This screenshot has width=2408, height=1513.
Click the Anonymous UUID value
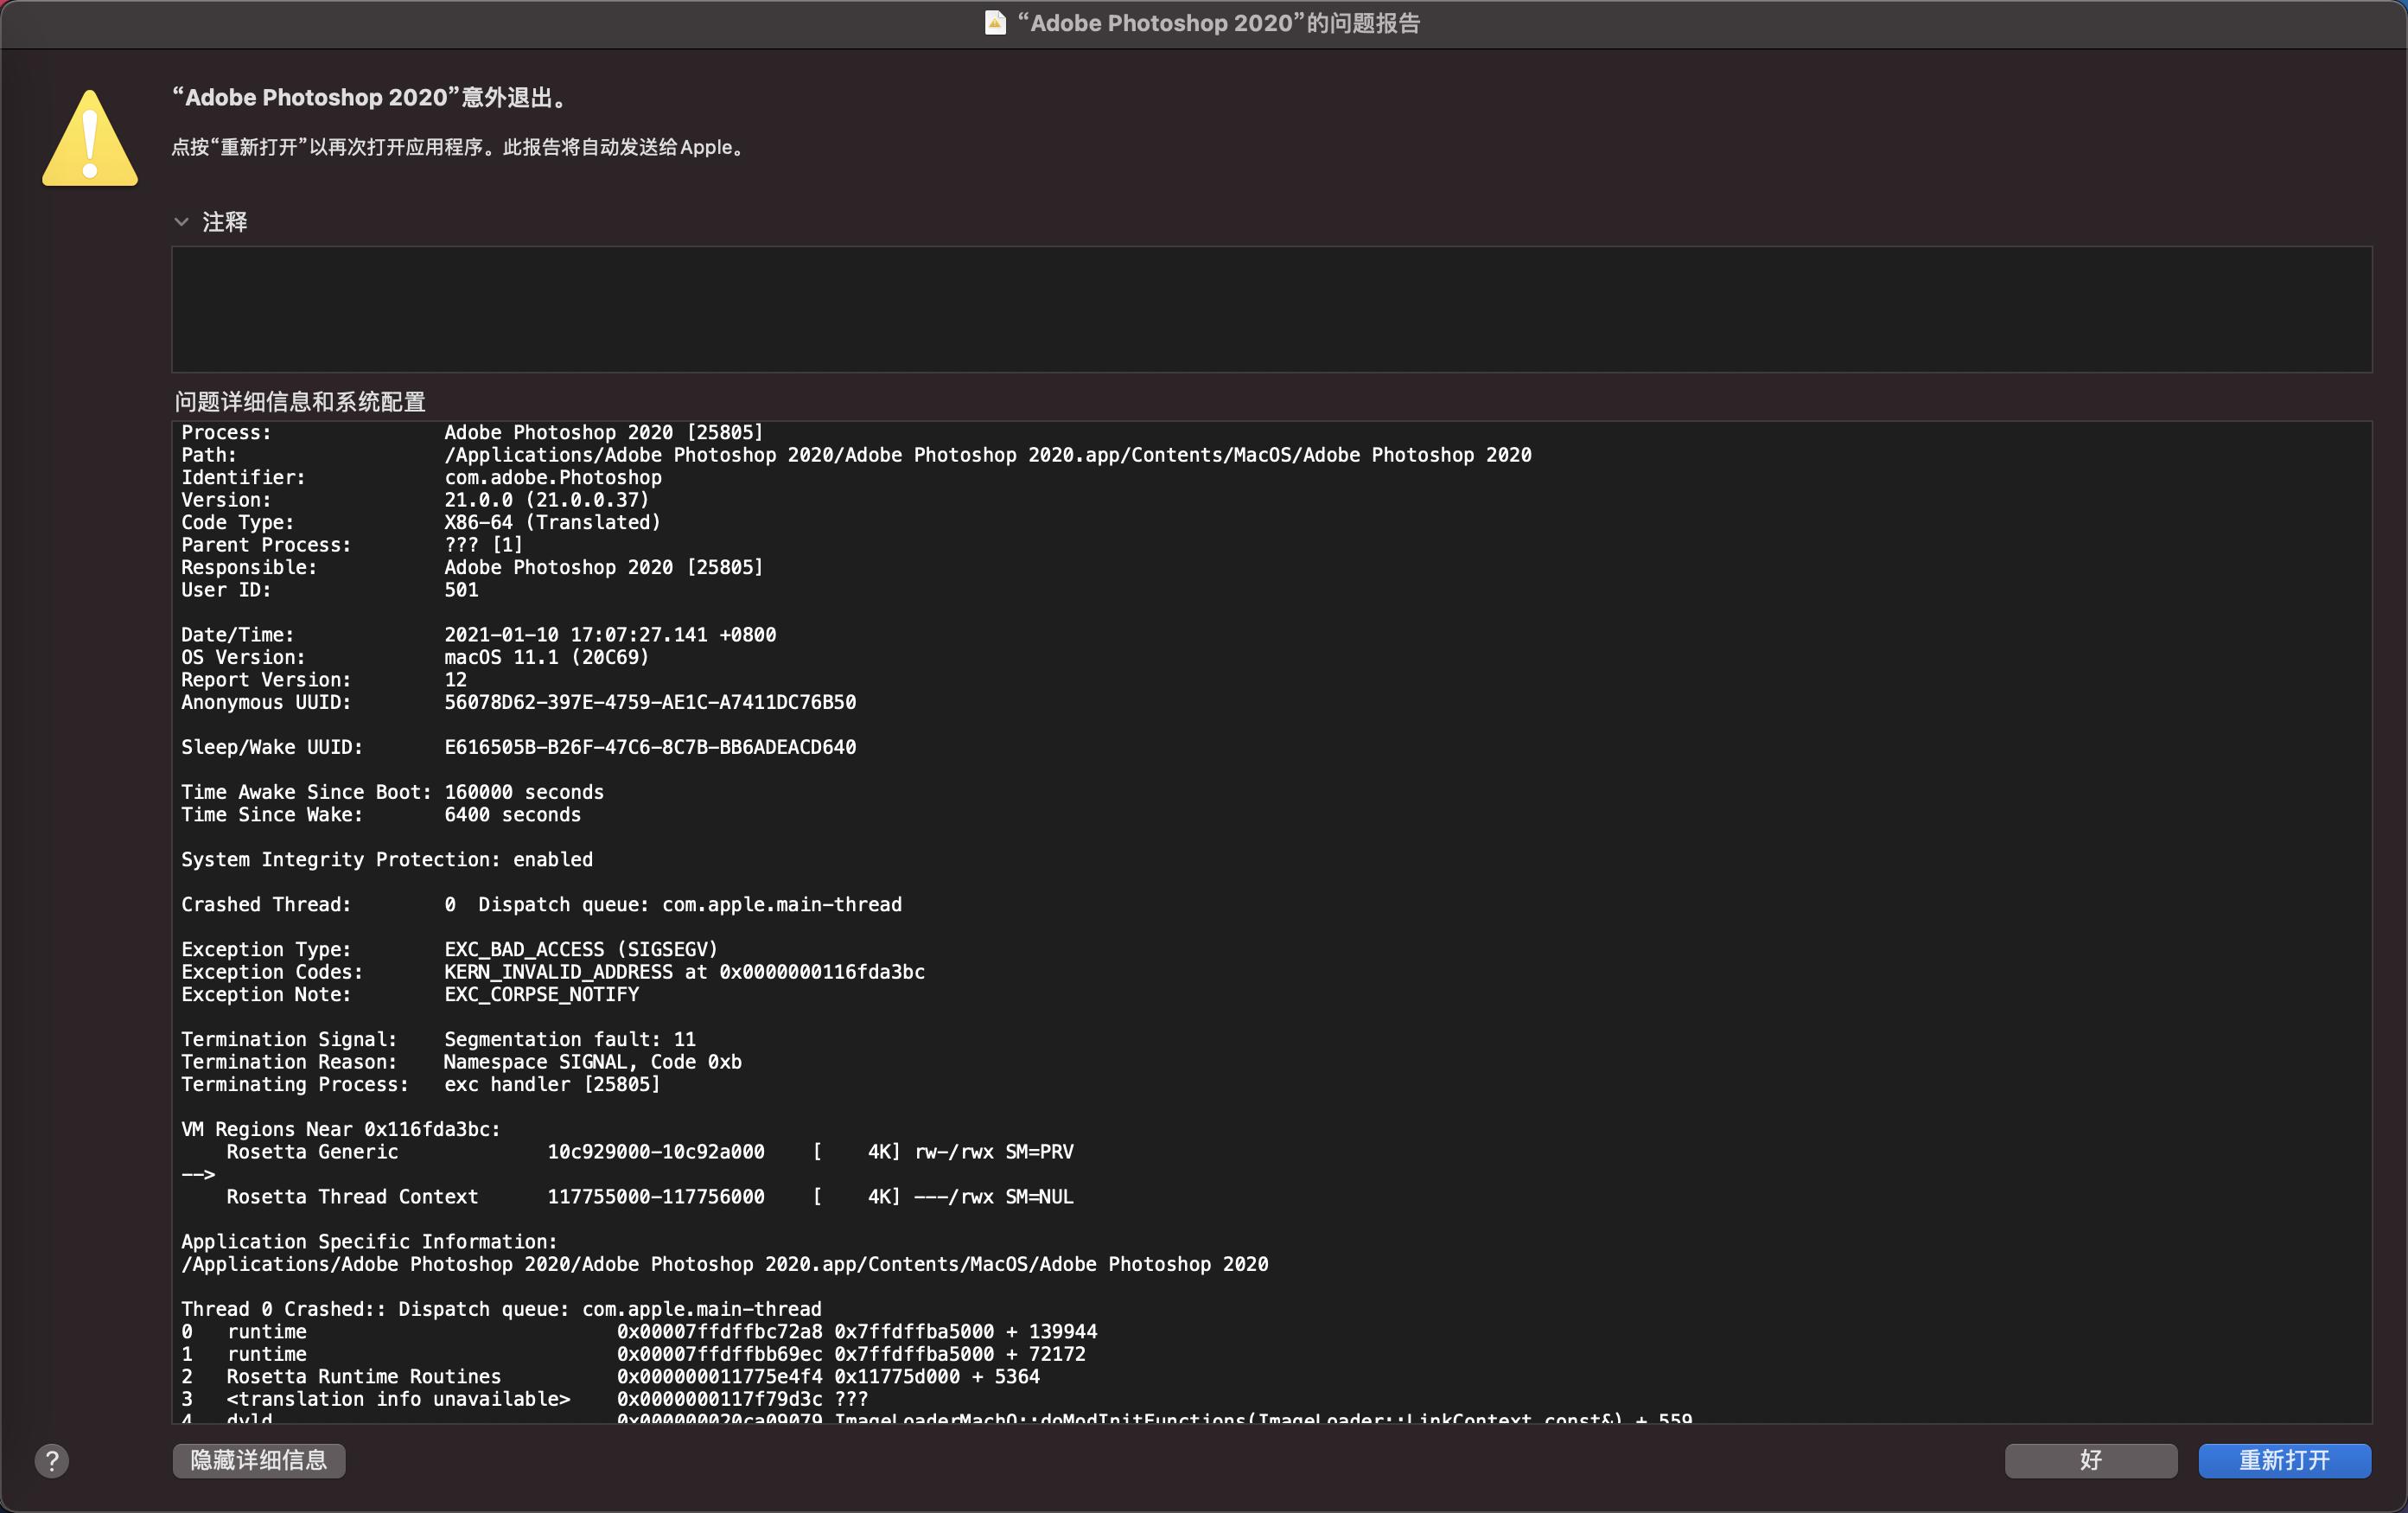click(650, 702)
